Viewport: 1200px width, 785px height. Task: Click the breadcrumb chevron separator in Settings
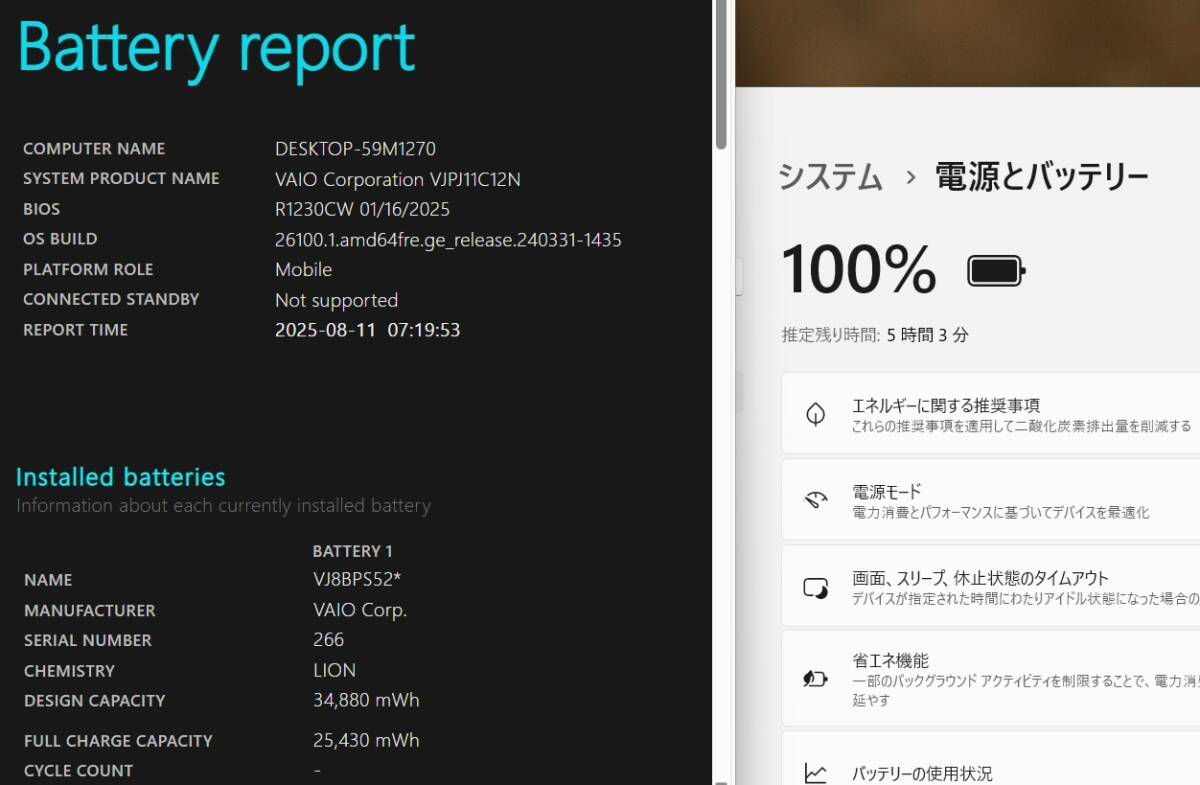tap(910, 178)
